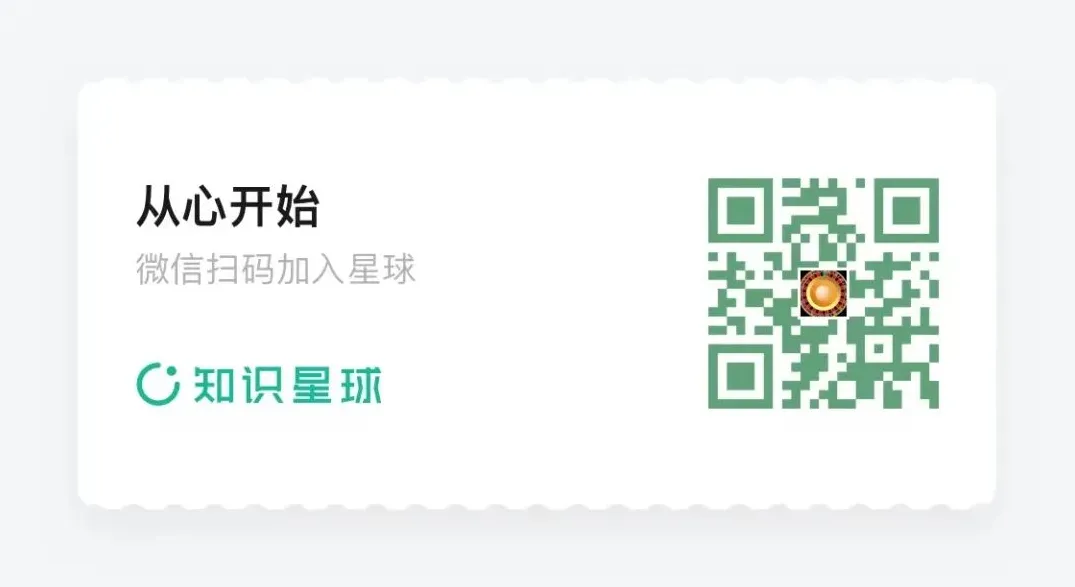Click the QR code's top-right finder square

906,211
